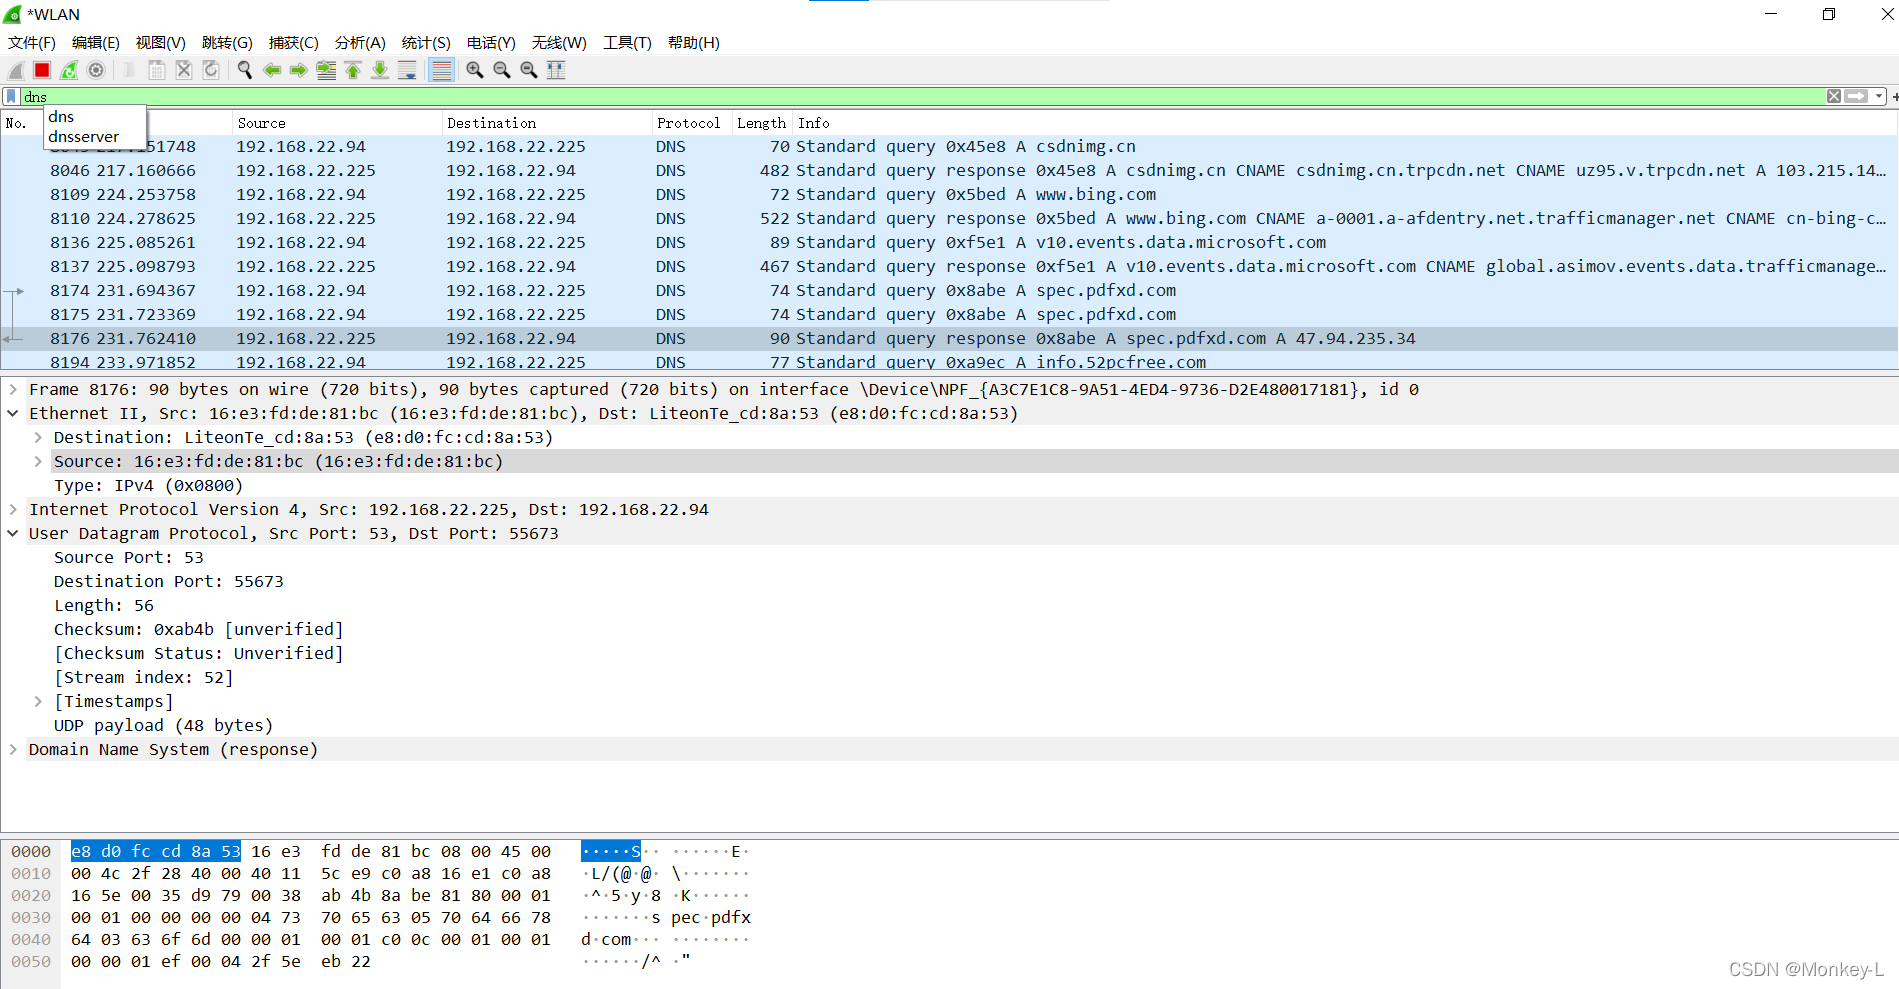Expand the Source 16:e3:fd:de:81:bc node
This screenshot has width=1899, height=989.
(x=38, y=461)
